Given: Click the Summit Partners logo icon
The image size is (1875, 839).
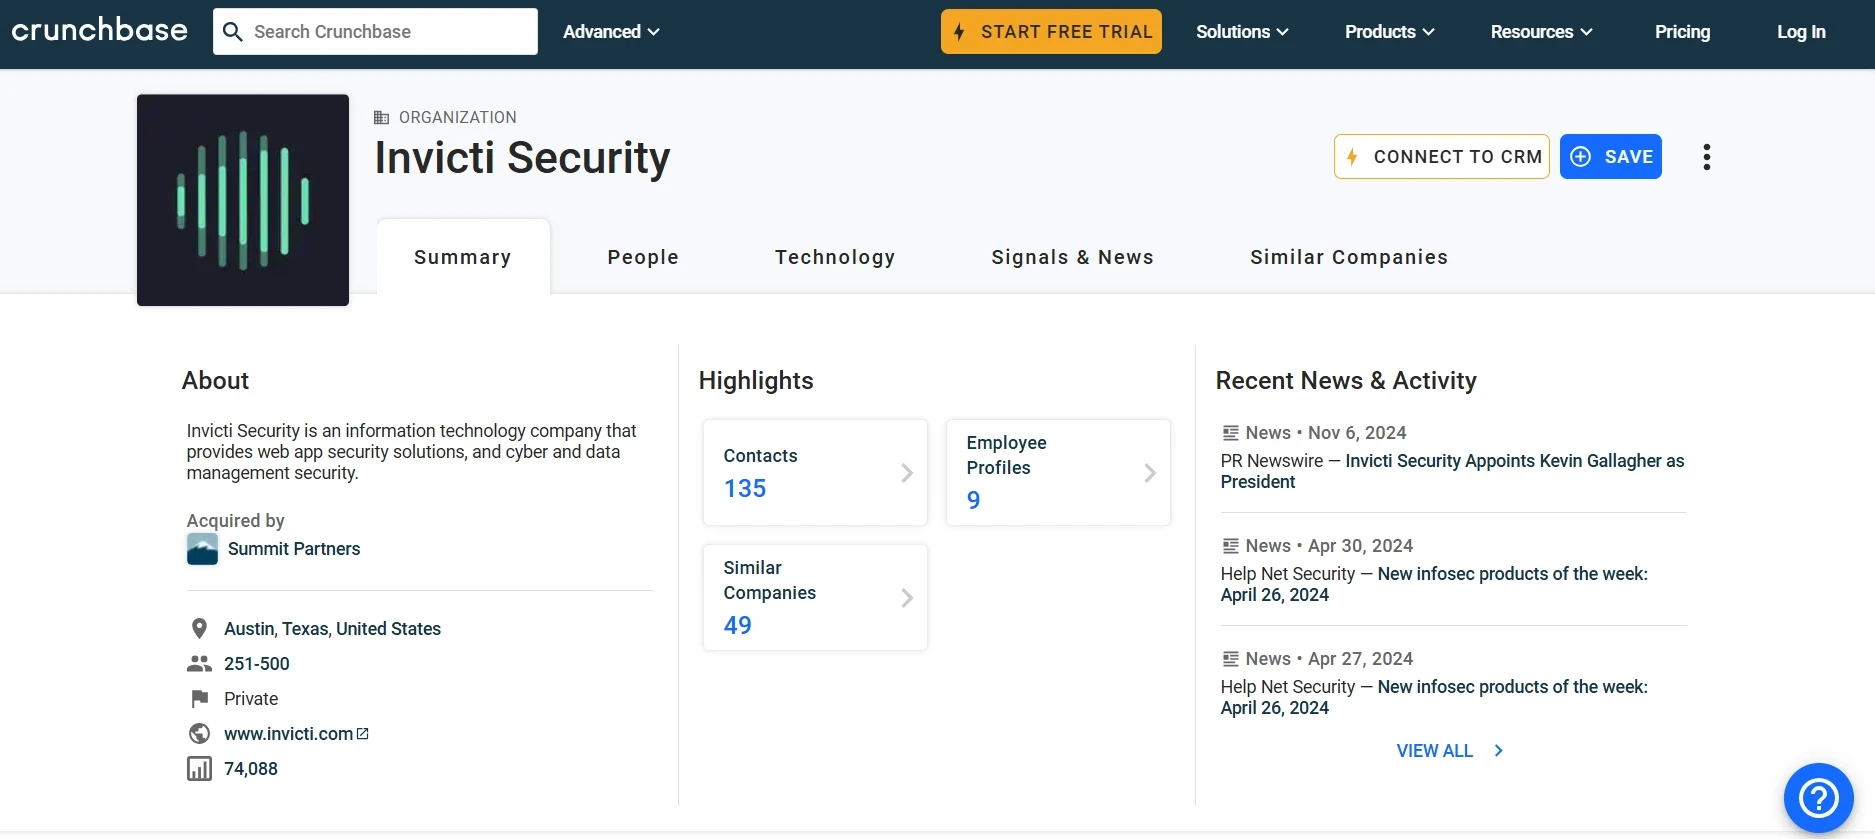Looking at the screenshot, I should [x=202, y=549].
